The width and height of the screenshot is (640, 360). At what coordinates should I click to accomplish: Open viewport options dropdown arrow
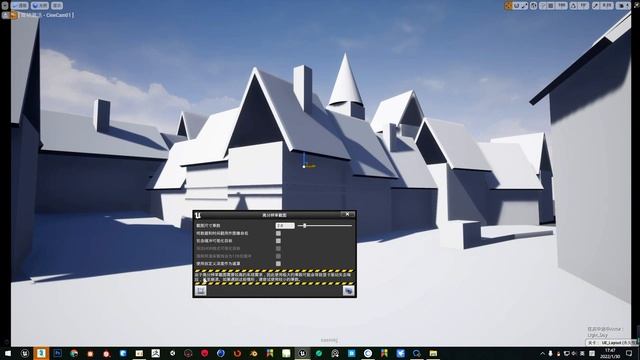pos(5,6)
